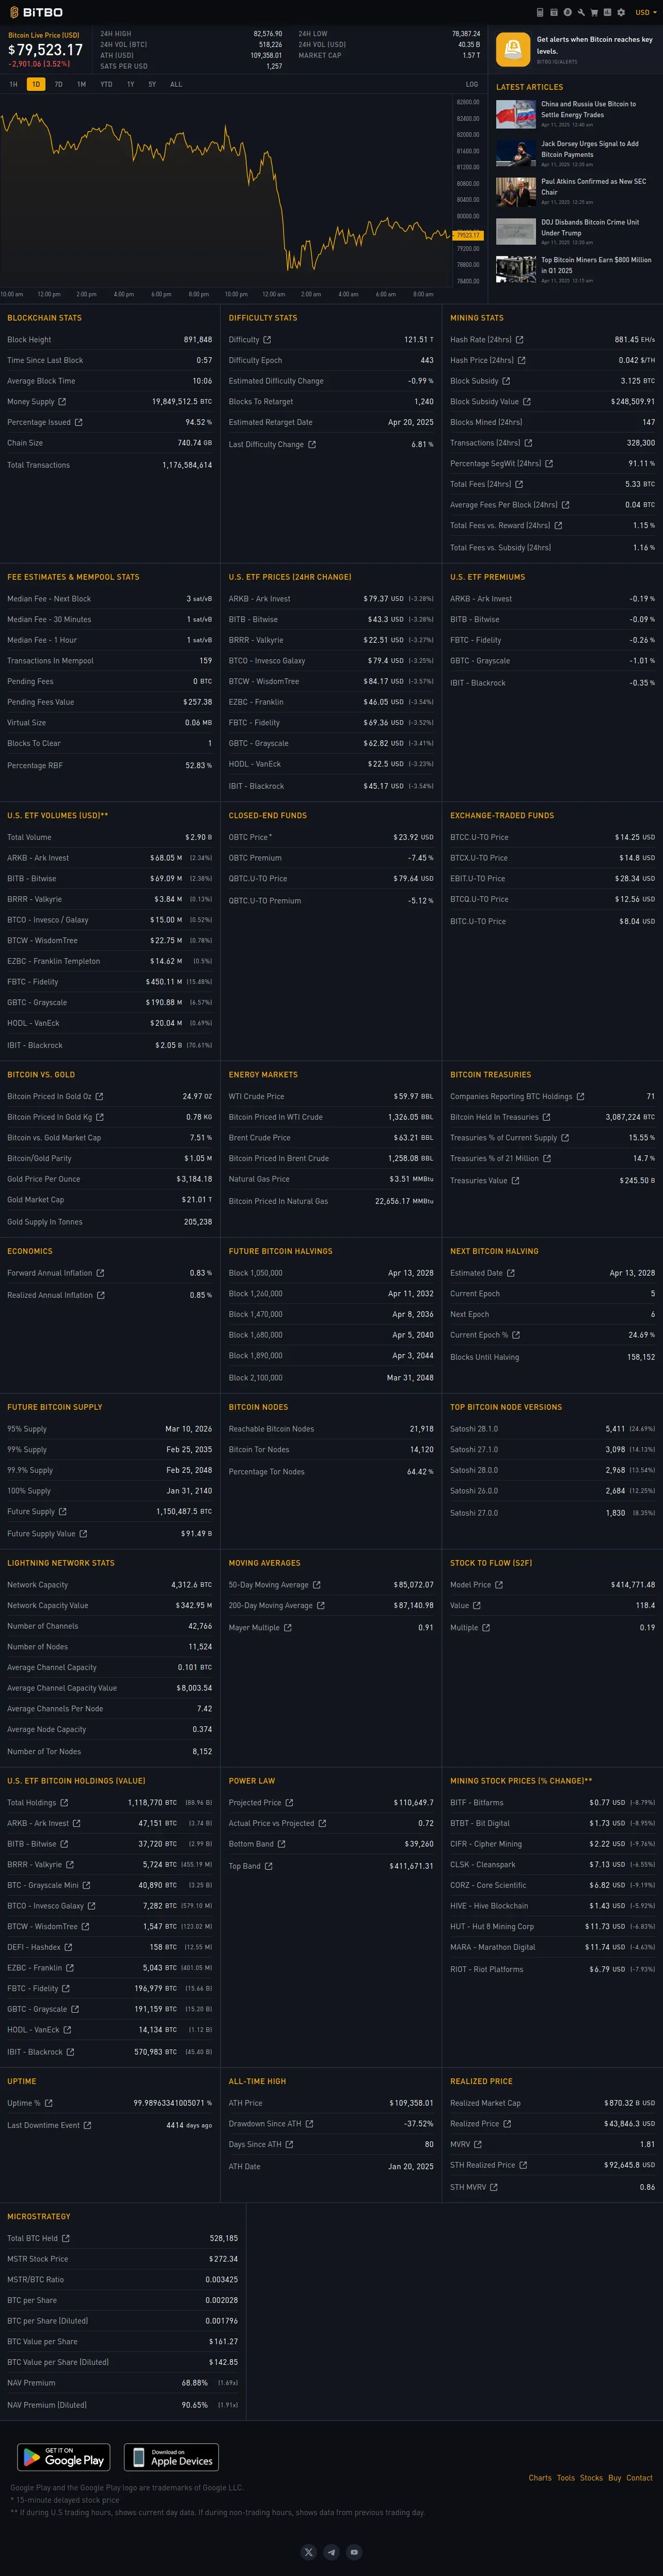Toggle the LOG scale on chart
Viewport: 663px width, 2576px height.
tap(472, 84)
